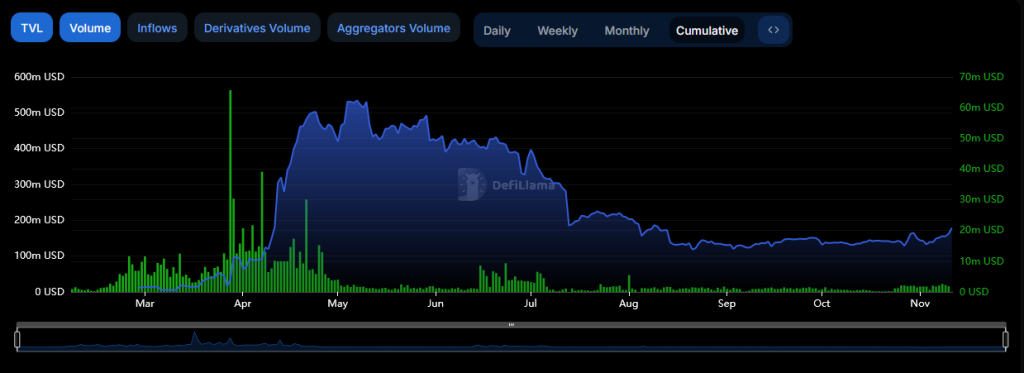Switch grouping to Monthly
This screenshot has width=1024, height=373.
[x=627, y=31]
